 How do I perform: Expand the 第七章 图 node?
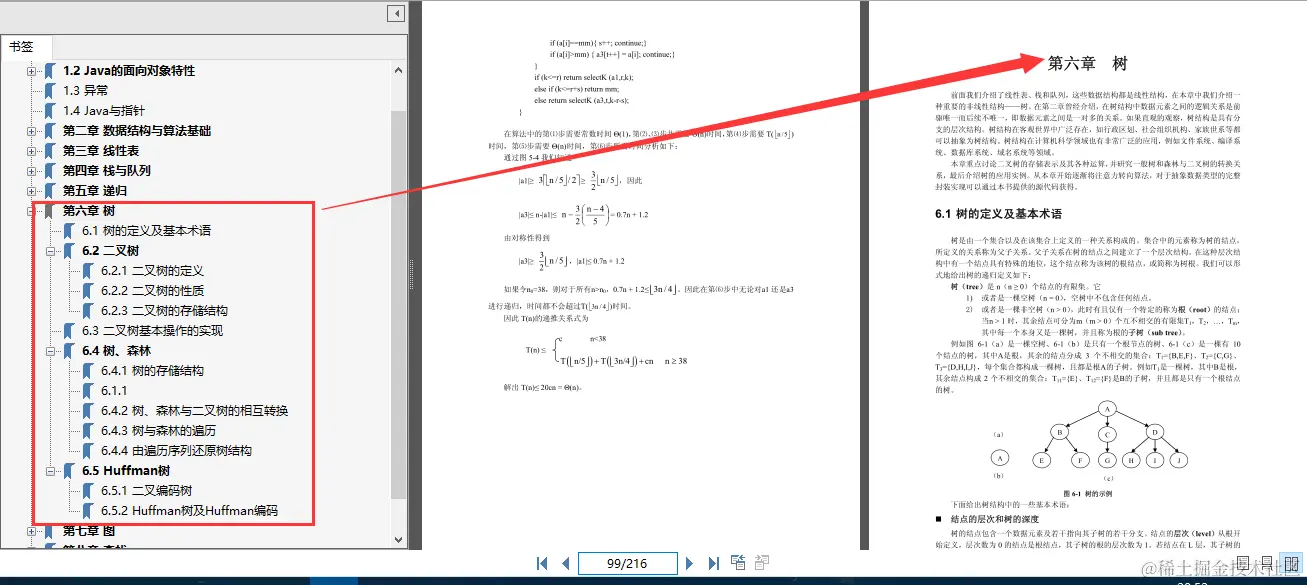click(x=32, y=531)
